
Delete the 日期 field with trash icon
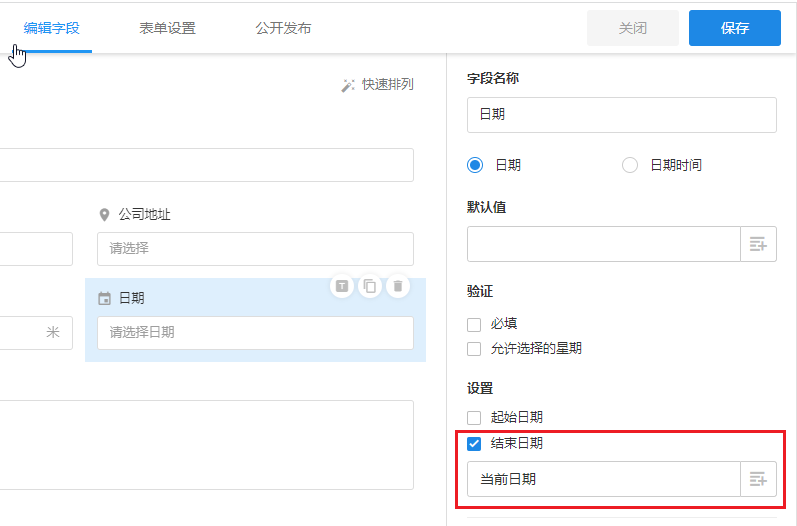click(398, 287)
